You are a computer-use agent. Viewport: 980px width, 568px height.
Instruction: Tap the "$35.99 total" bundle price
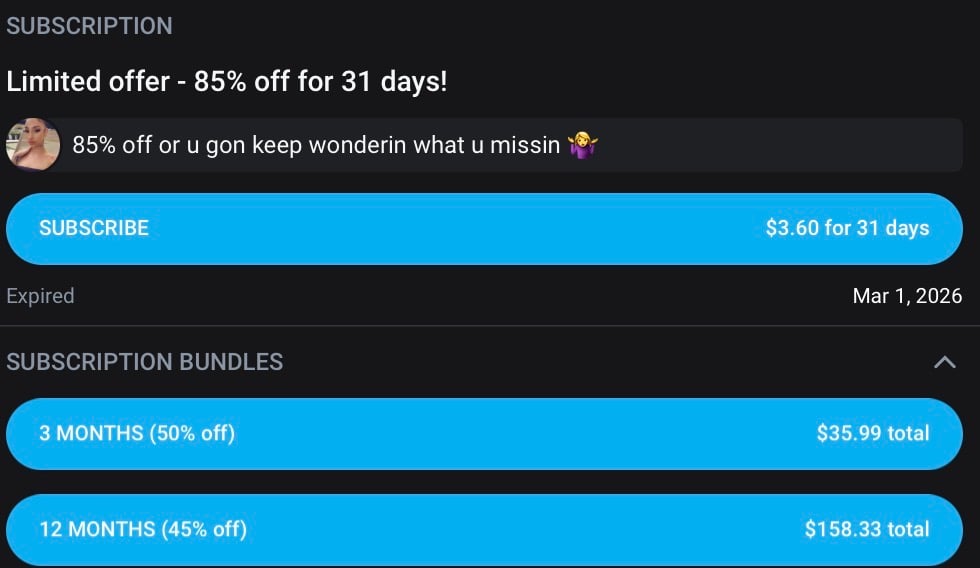click(x=872, y=433)
